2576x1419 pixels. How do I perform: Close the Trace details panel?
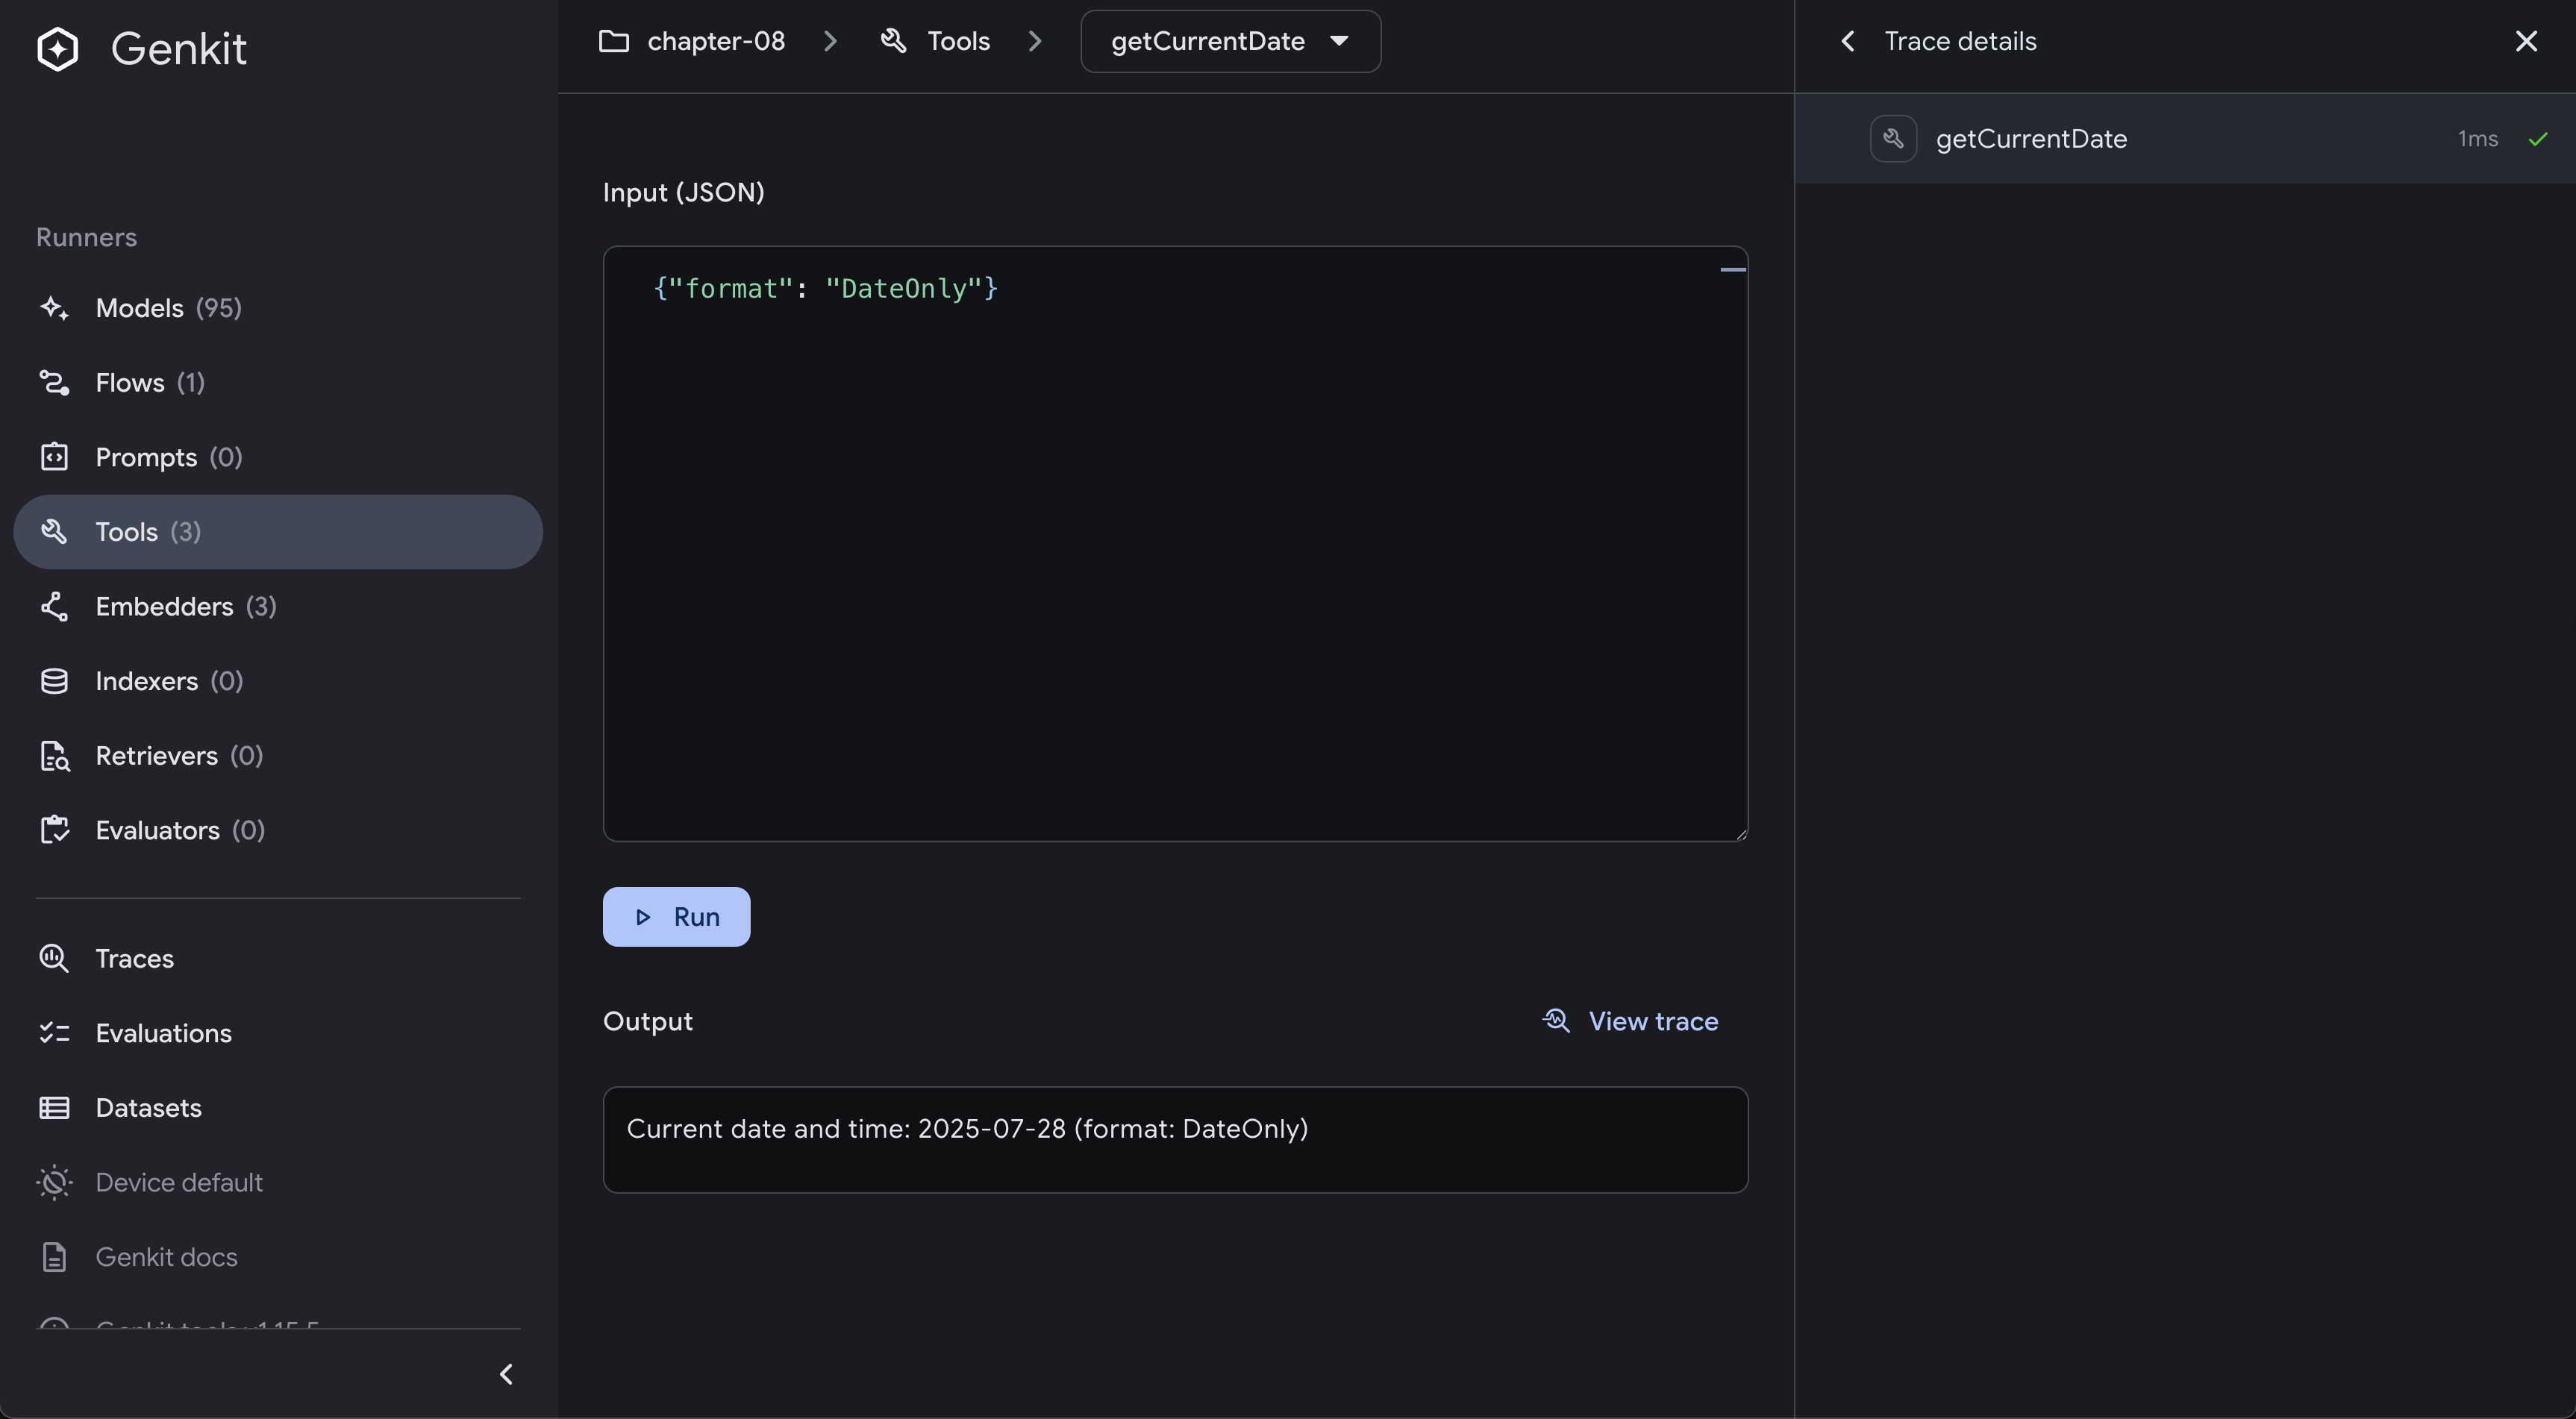click(x=2526, y=41)
